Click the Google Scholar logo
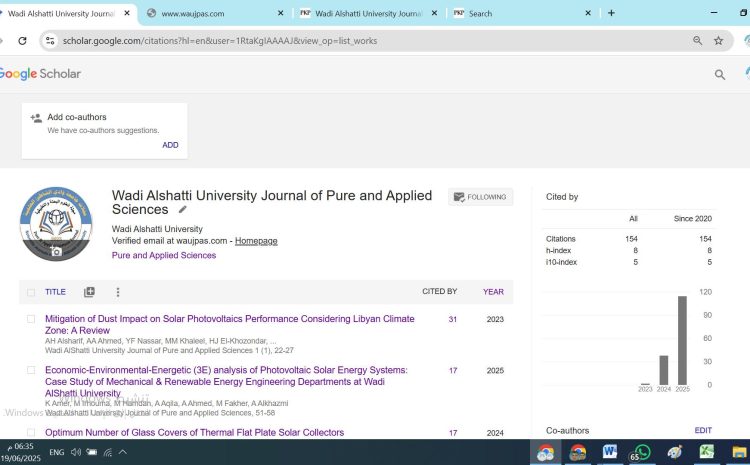The height and width of the screenshot is (465, 750). tap(40, 74)
